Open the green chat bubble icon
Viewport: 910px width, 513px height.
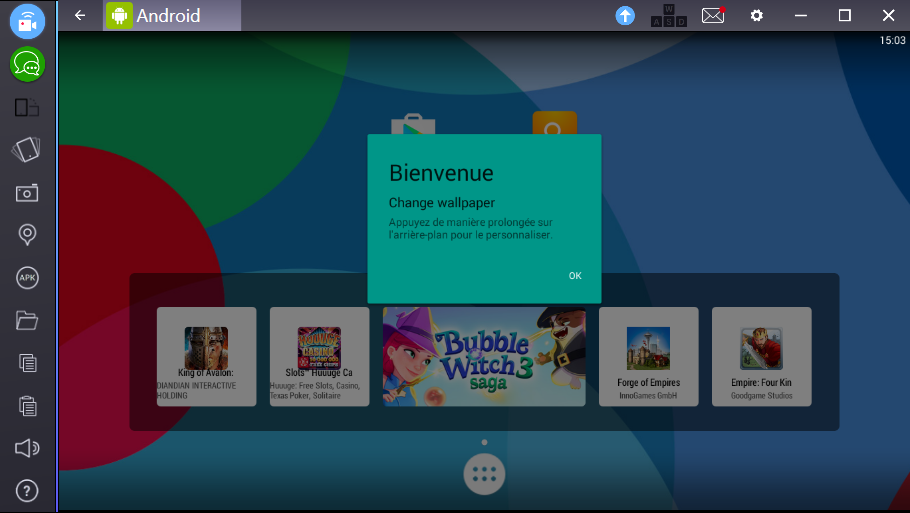[27, 65]
